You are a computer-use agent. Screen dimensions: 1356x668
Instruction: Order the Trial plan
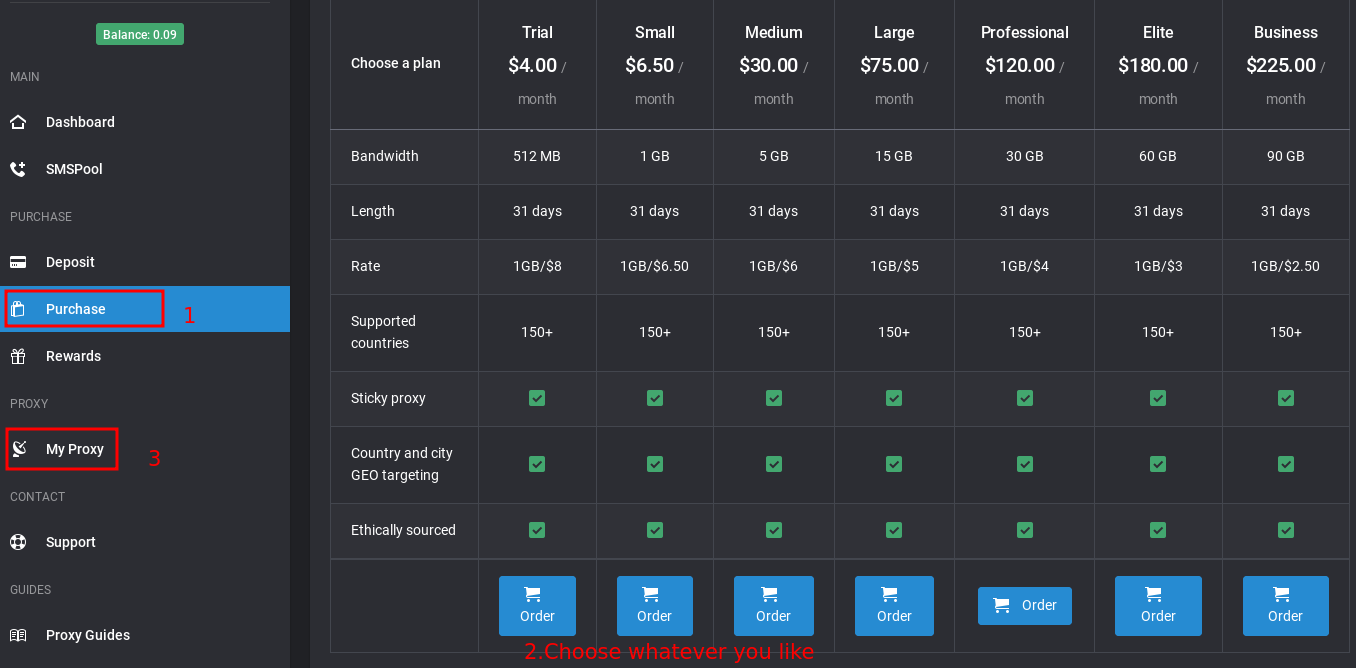point(537,606)
